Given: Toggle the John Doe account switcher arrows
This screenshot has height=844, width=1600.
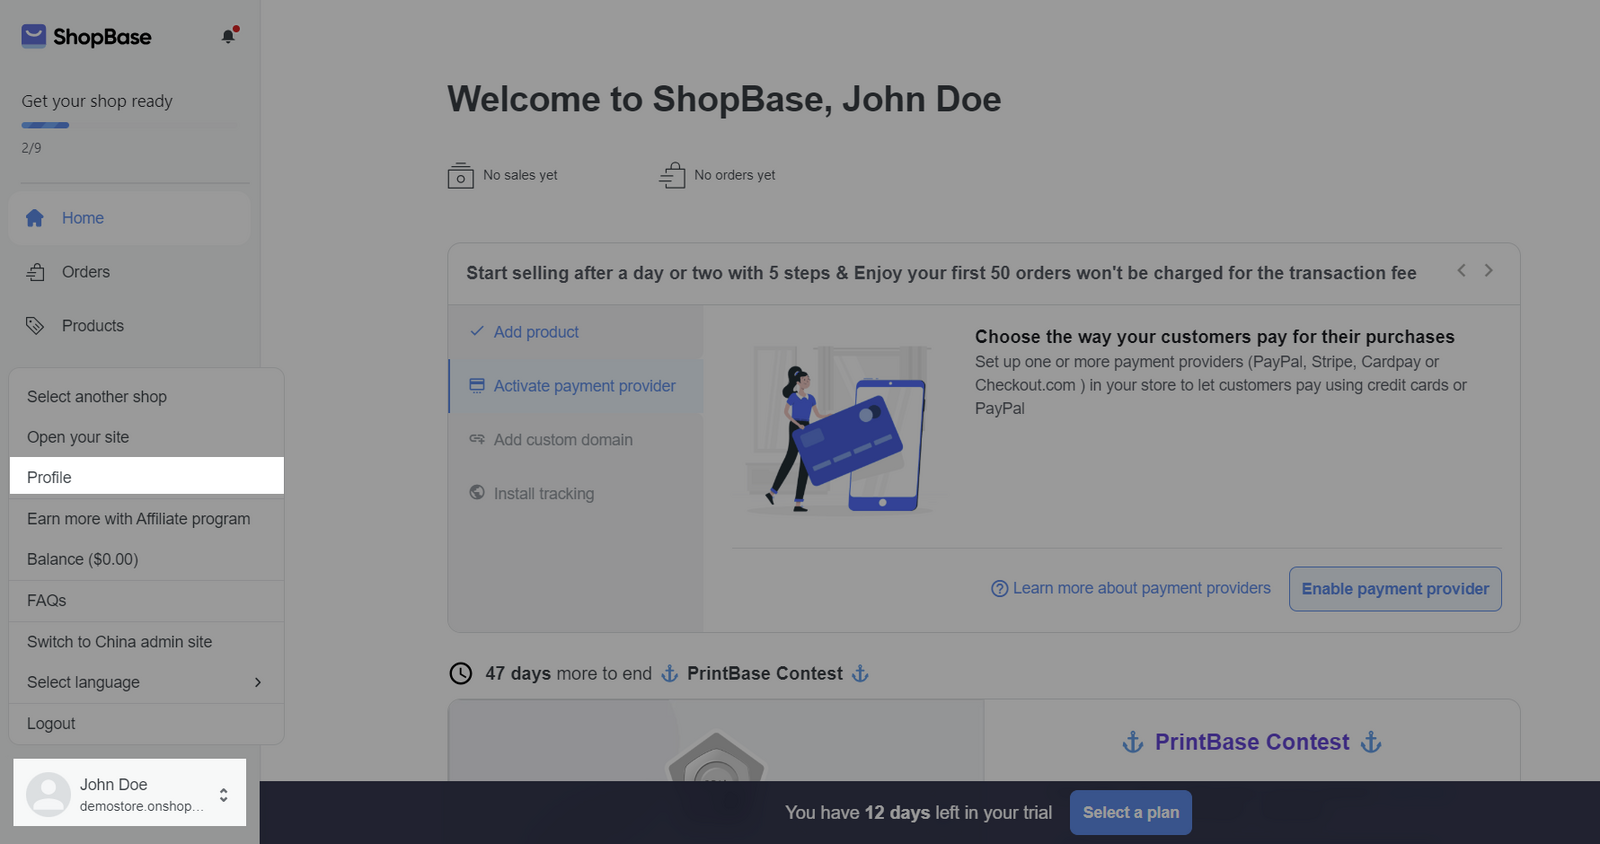Looking at the screenshot, I should (x=224, y=795).
